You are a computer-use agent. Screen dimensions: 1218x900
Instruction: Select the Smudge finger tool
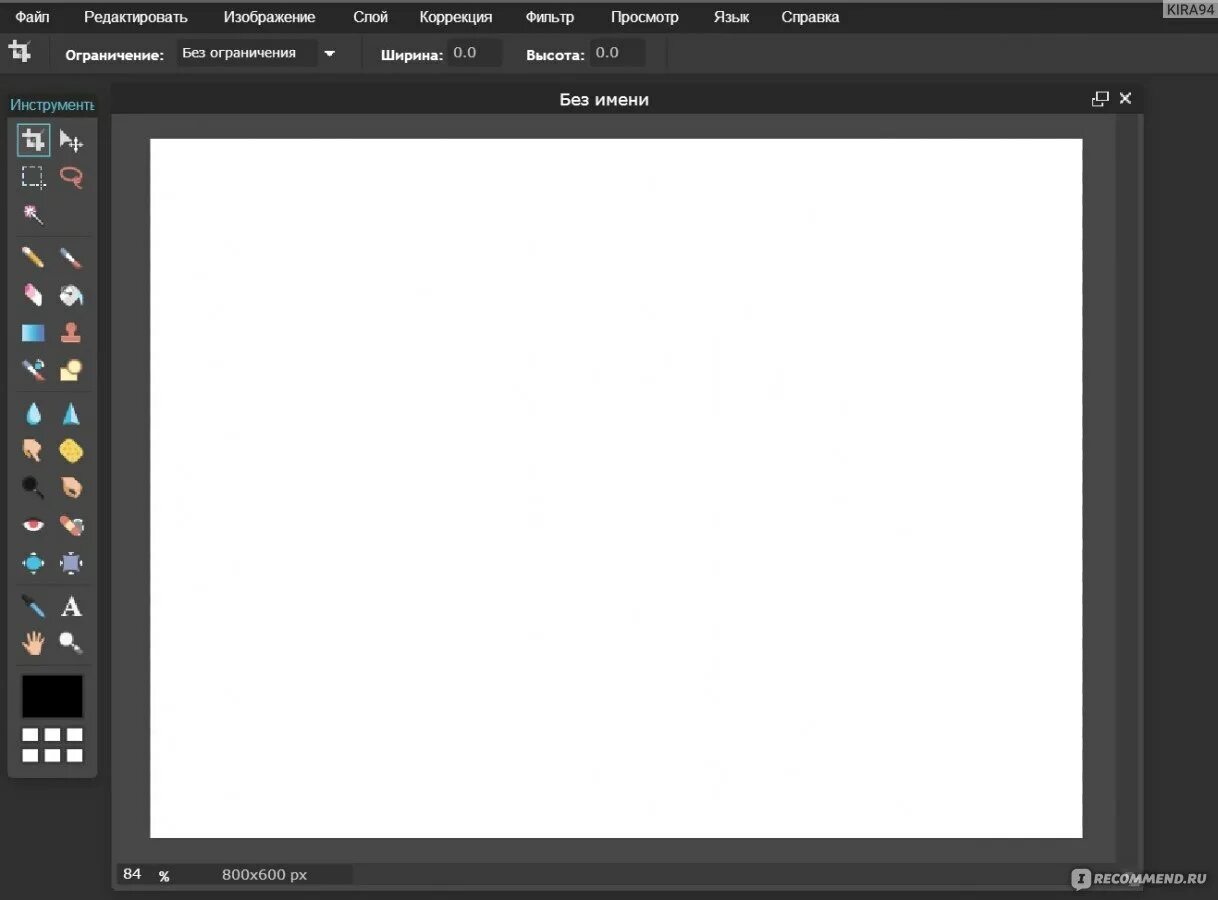pyautogui.click(x=33, y=451)
